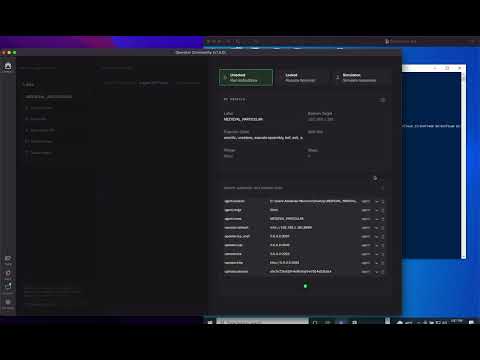Image resolution: width=480 pixels, height=360 pixels.
Task: Select the highlighted MEDICAL entry in left list
Action: point(49,97)
